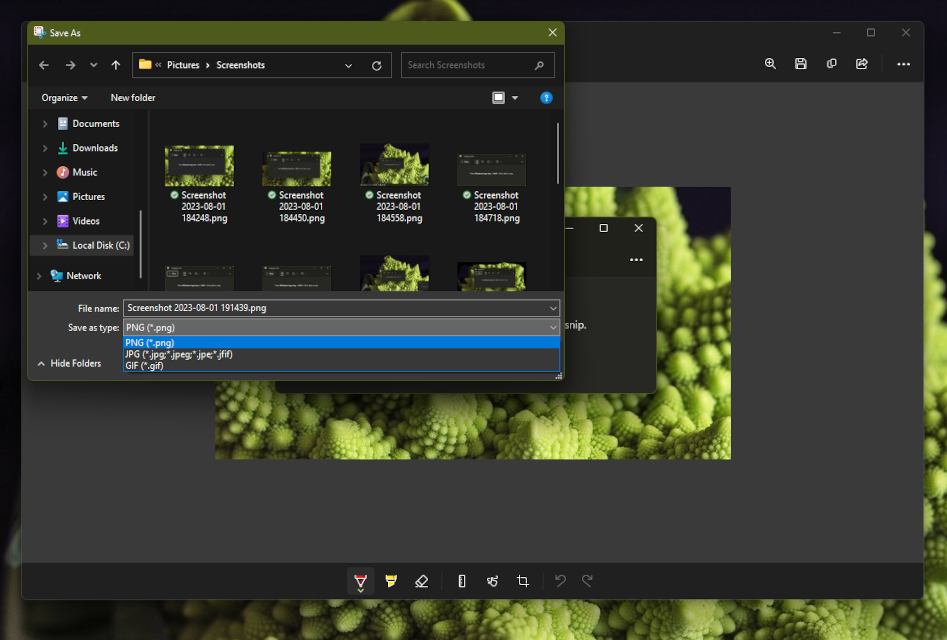947x640 pixels.
Task: Click the undo arrow in Snipping Tool
Action: (x=560, y=581)
